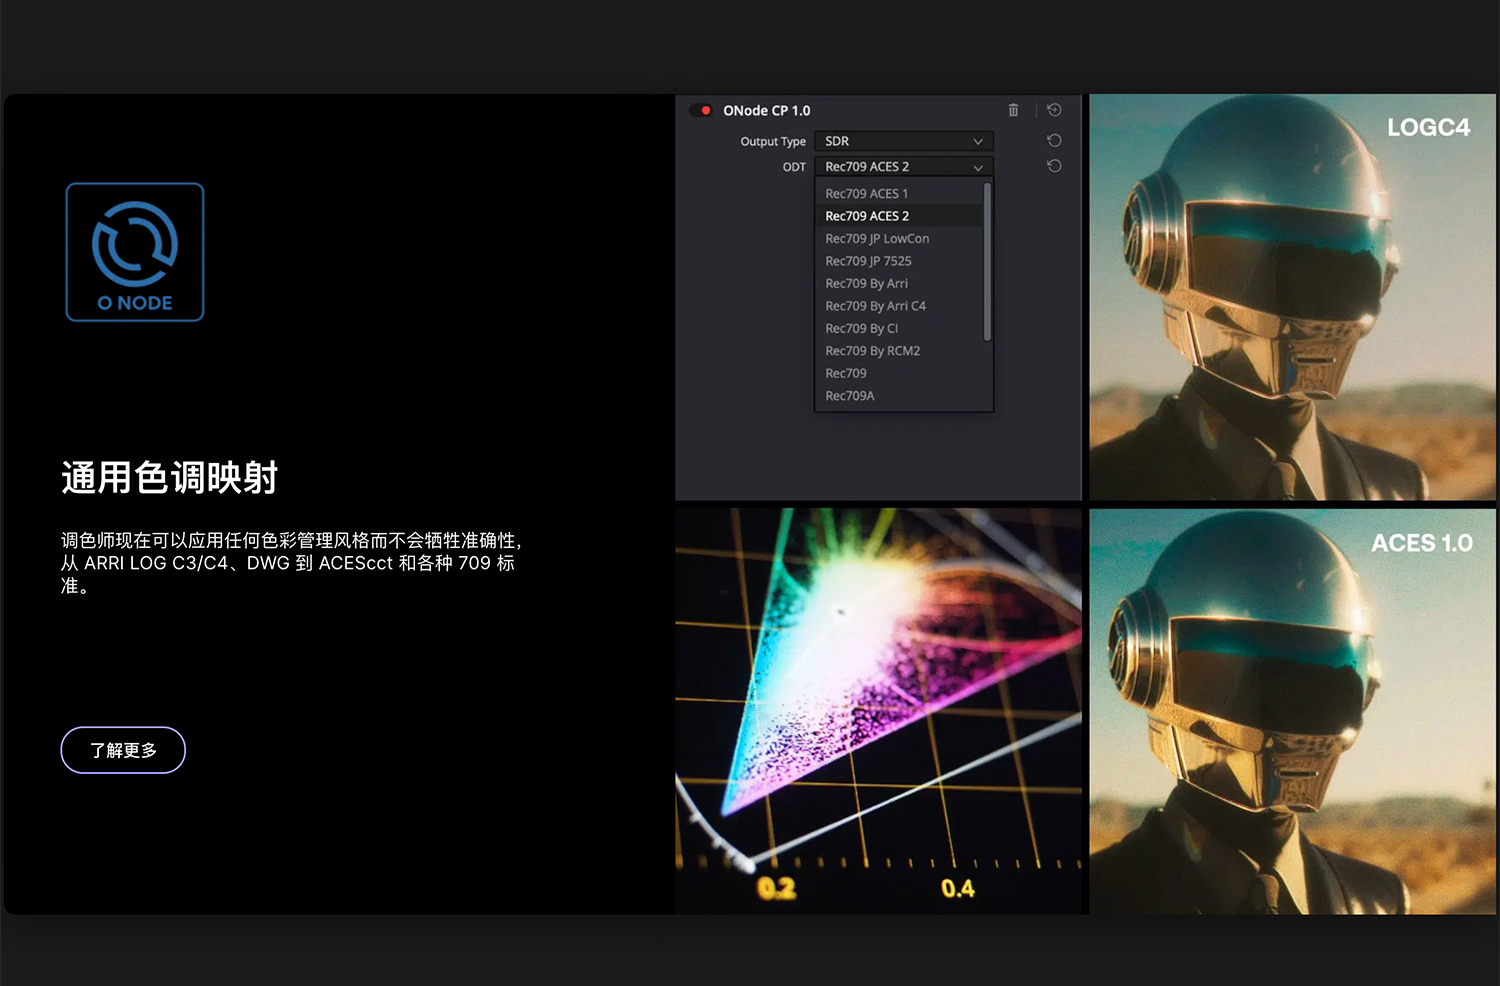Click the version history icon near the trash
This screenshot has width=1500, height=986.
pyautogui.click(x=1053, y=110)
